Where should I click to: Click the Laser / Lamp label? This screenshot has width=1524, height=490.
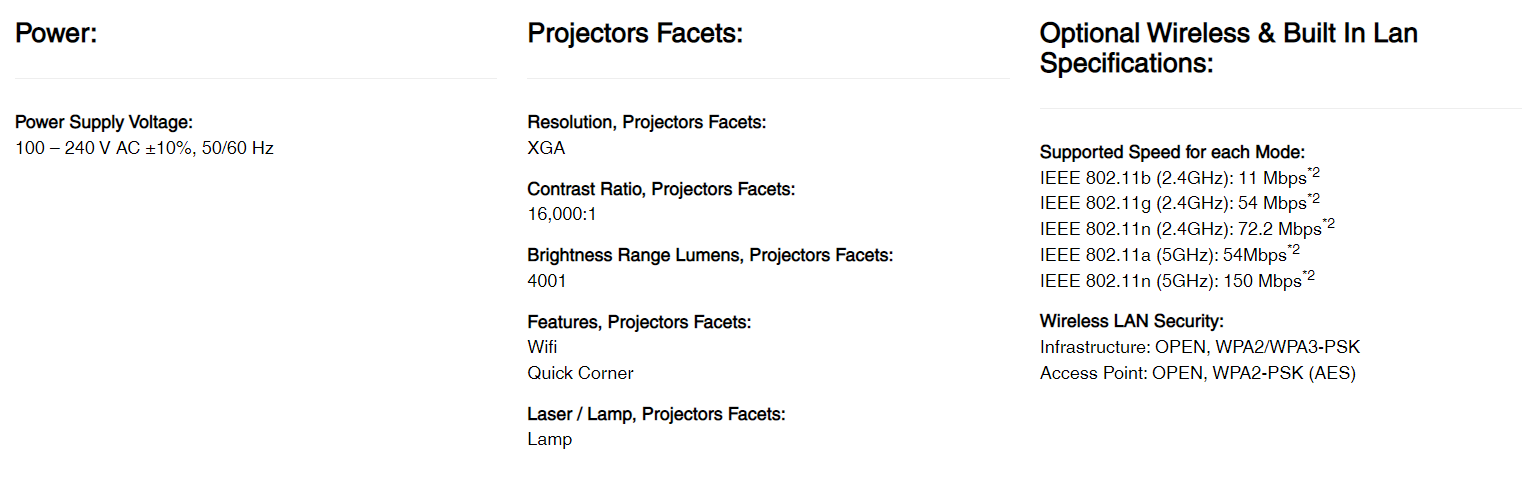pyautogui.click(x=656, y=414)
